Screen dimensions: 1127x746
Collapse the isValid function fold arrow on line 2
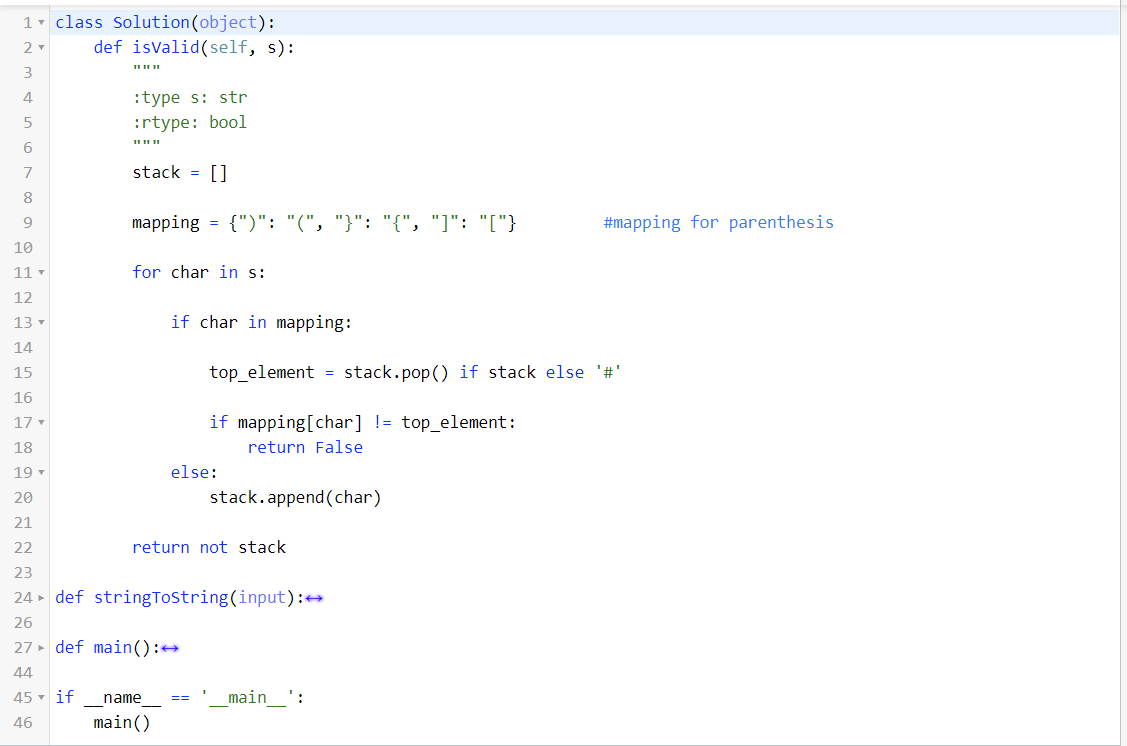pos(41,48)
